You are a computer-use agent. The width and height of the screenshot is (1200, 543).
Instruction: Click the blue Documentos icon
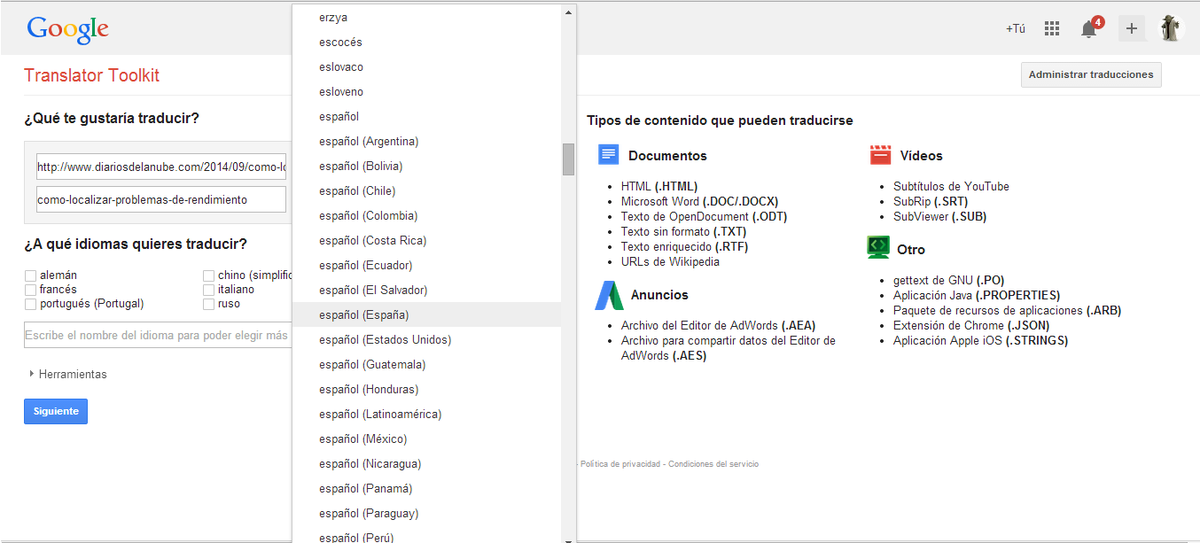coord(608,155)
